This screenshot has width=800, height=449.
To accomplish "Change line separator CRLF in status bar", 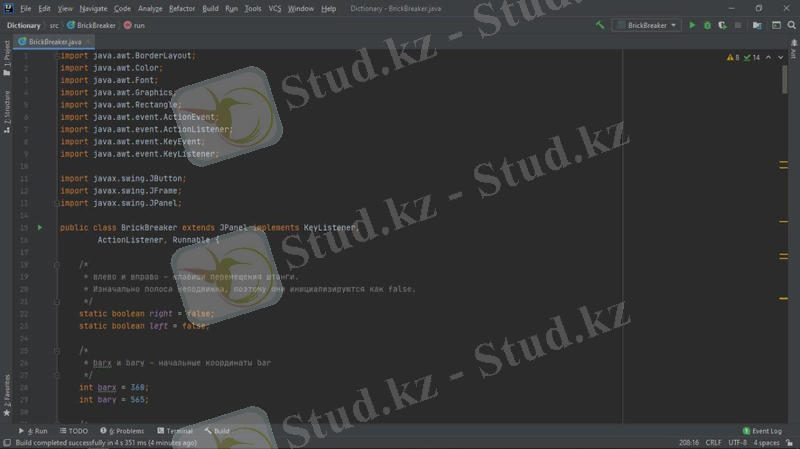I will click(713, 443).
